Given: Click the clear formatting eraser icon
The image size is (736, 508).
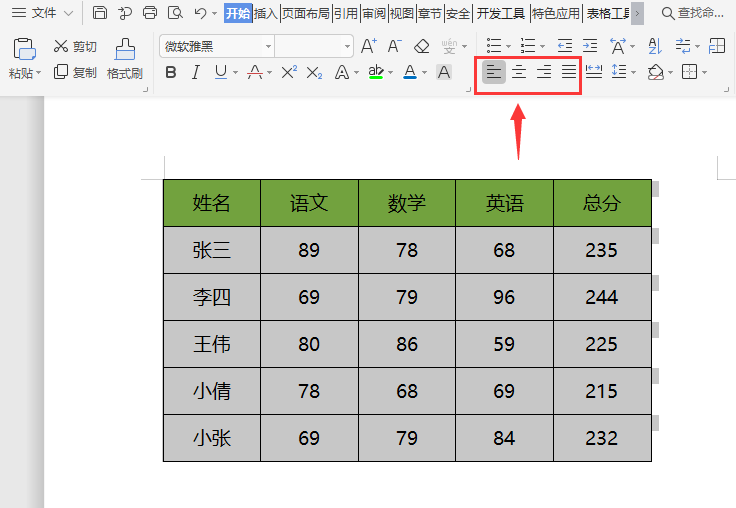Looking at the screenshot, I should (422, 46).
